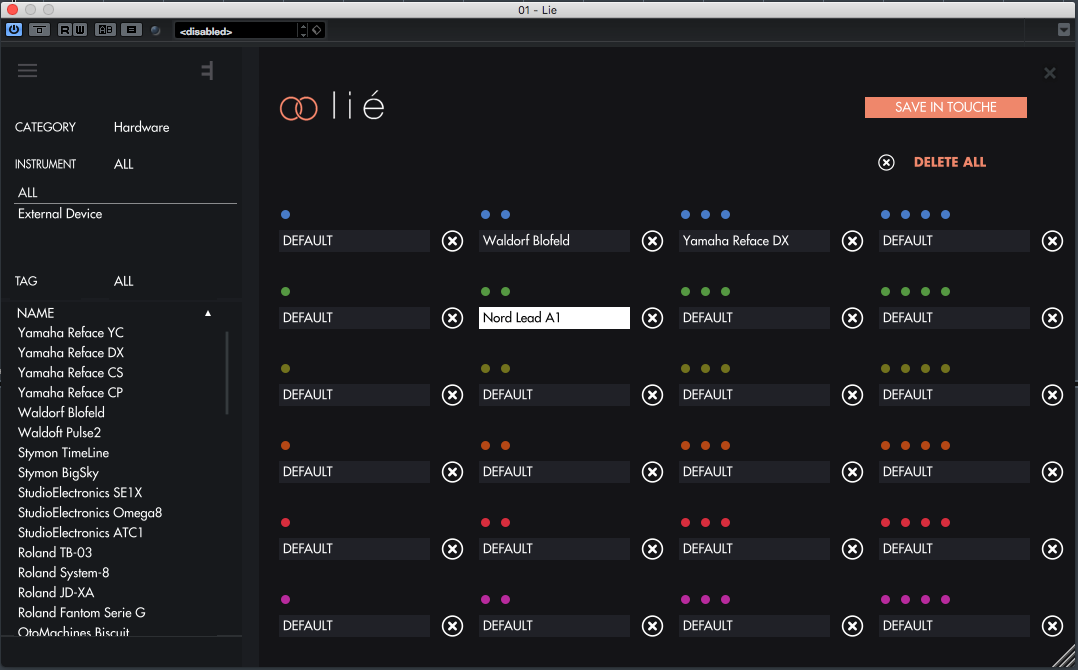Screen dimensions: 1078x670
Task: Toggle the plugin bypass power button
Action: coord(14,30)
